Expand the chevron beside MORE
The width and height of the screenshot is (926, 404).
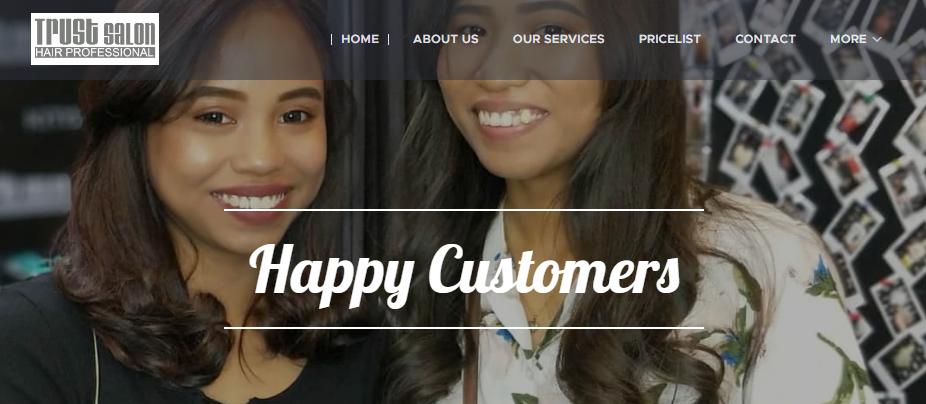click(877, 40)
